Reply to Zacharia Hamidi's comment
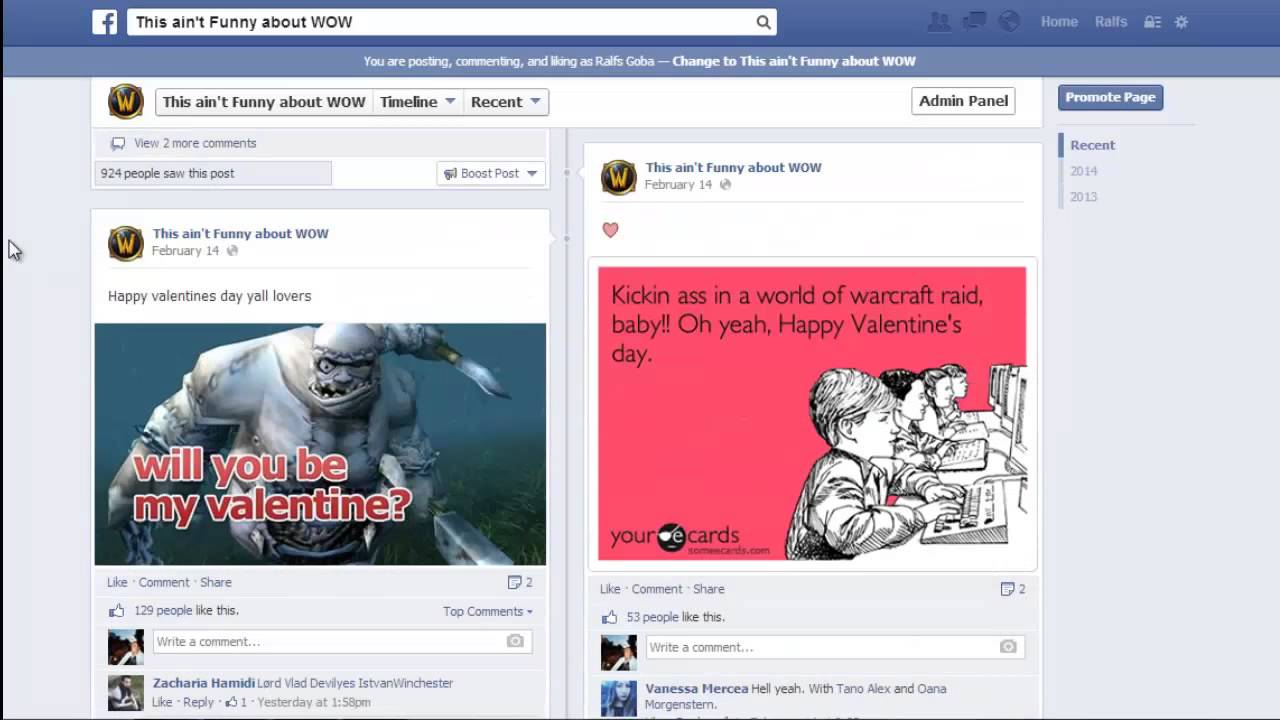The image size is (1280, 720). [x=198, y=702]
